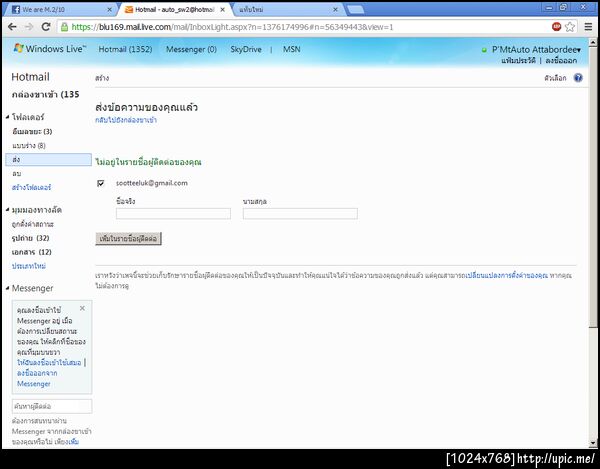The width and height of the screenshot is (600, 469).
Task: Click page scrollbar up arrow
Action: coord(593,42)
